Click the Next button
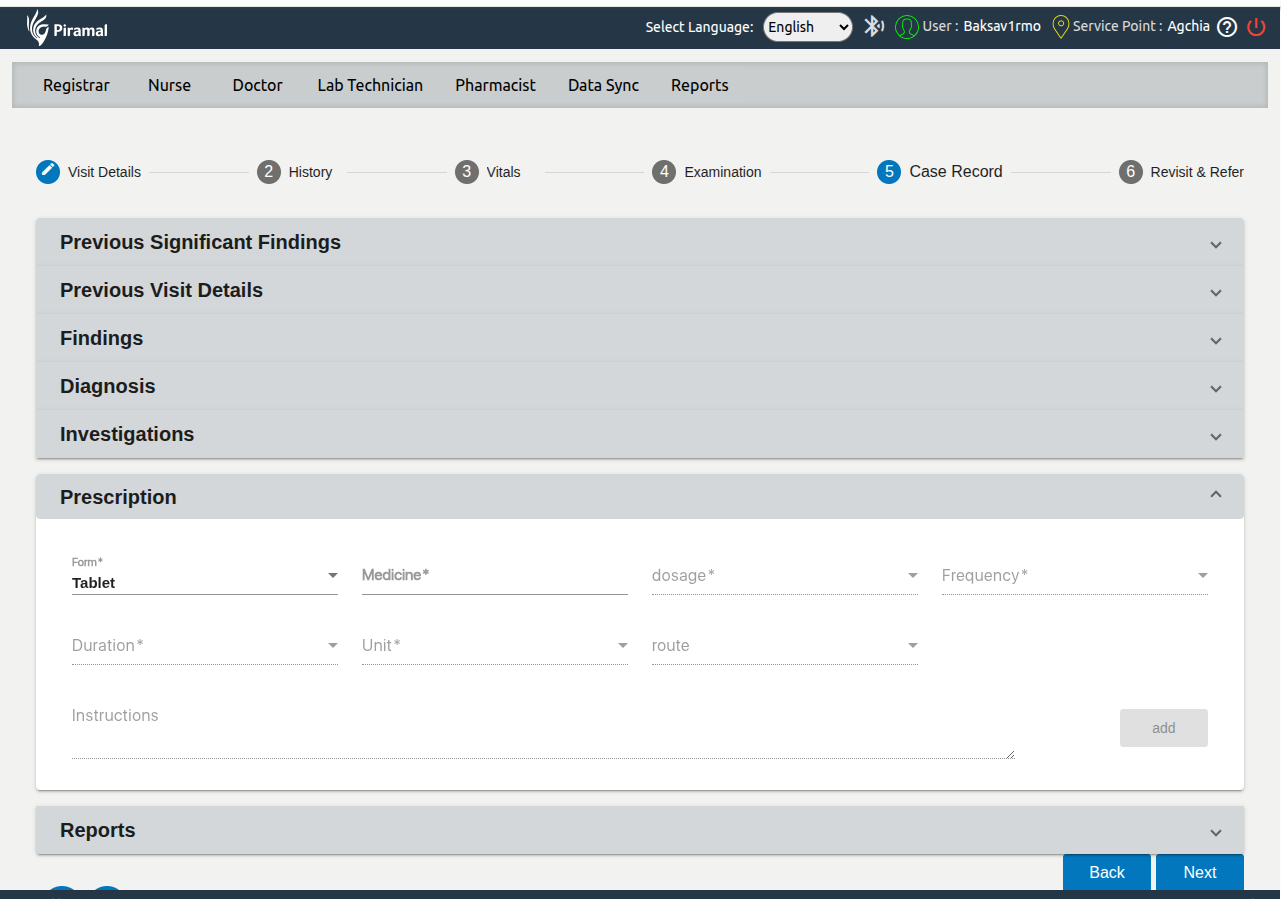This screenshot has width=1281, height=899. [x=1199, y=872]
